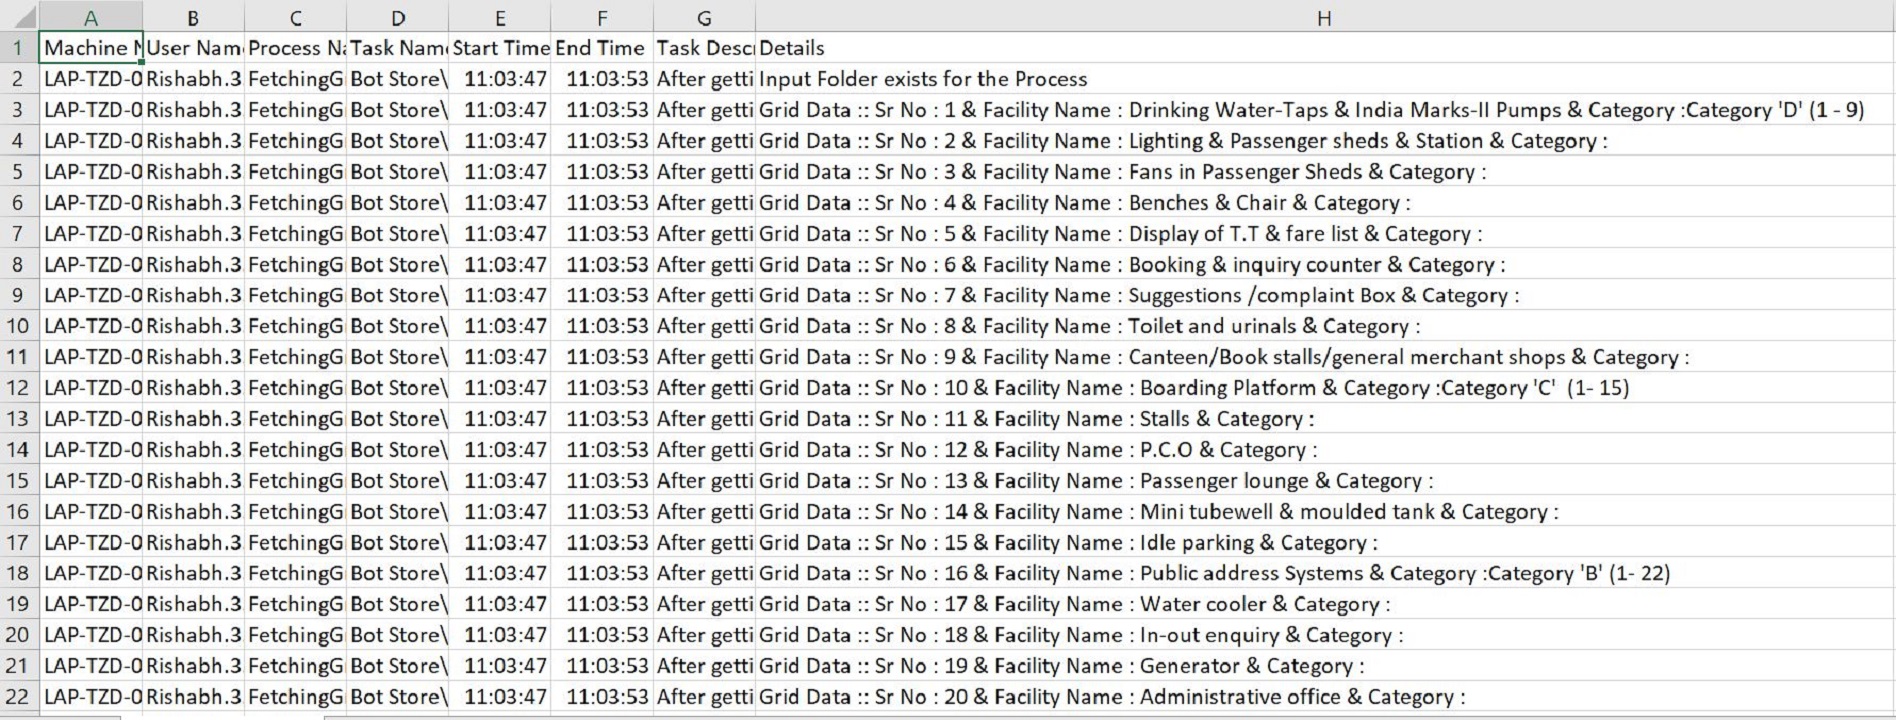Select the Display of T.T & fare list cell
The width and height of the screenshot is (1896, 720).
coord(1324,234)
